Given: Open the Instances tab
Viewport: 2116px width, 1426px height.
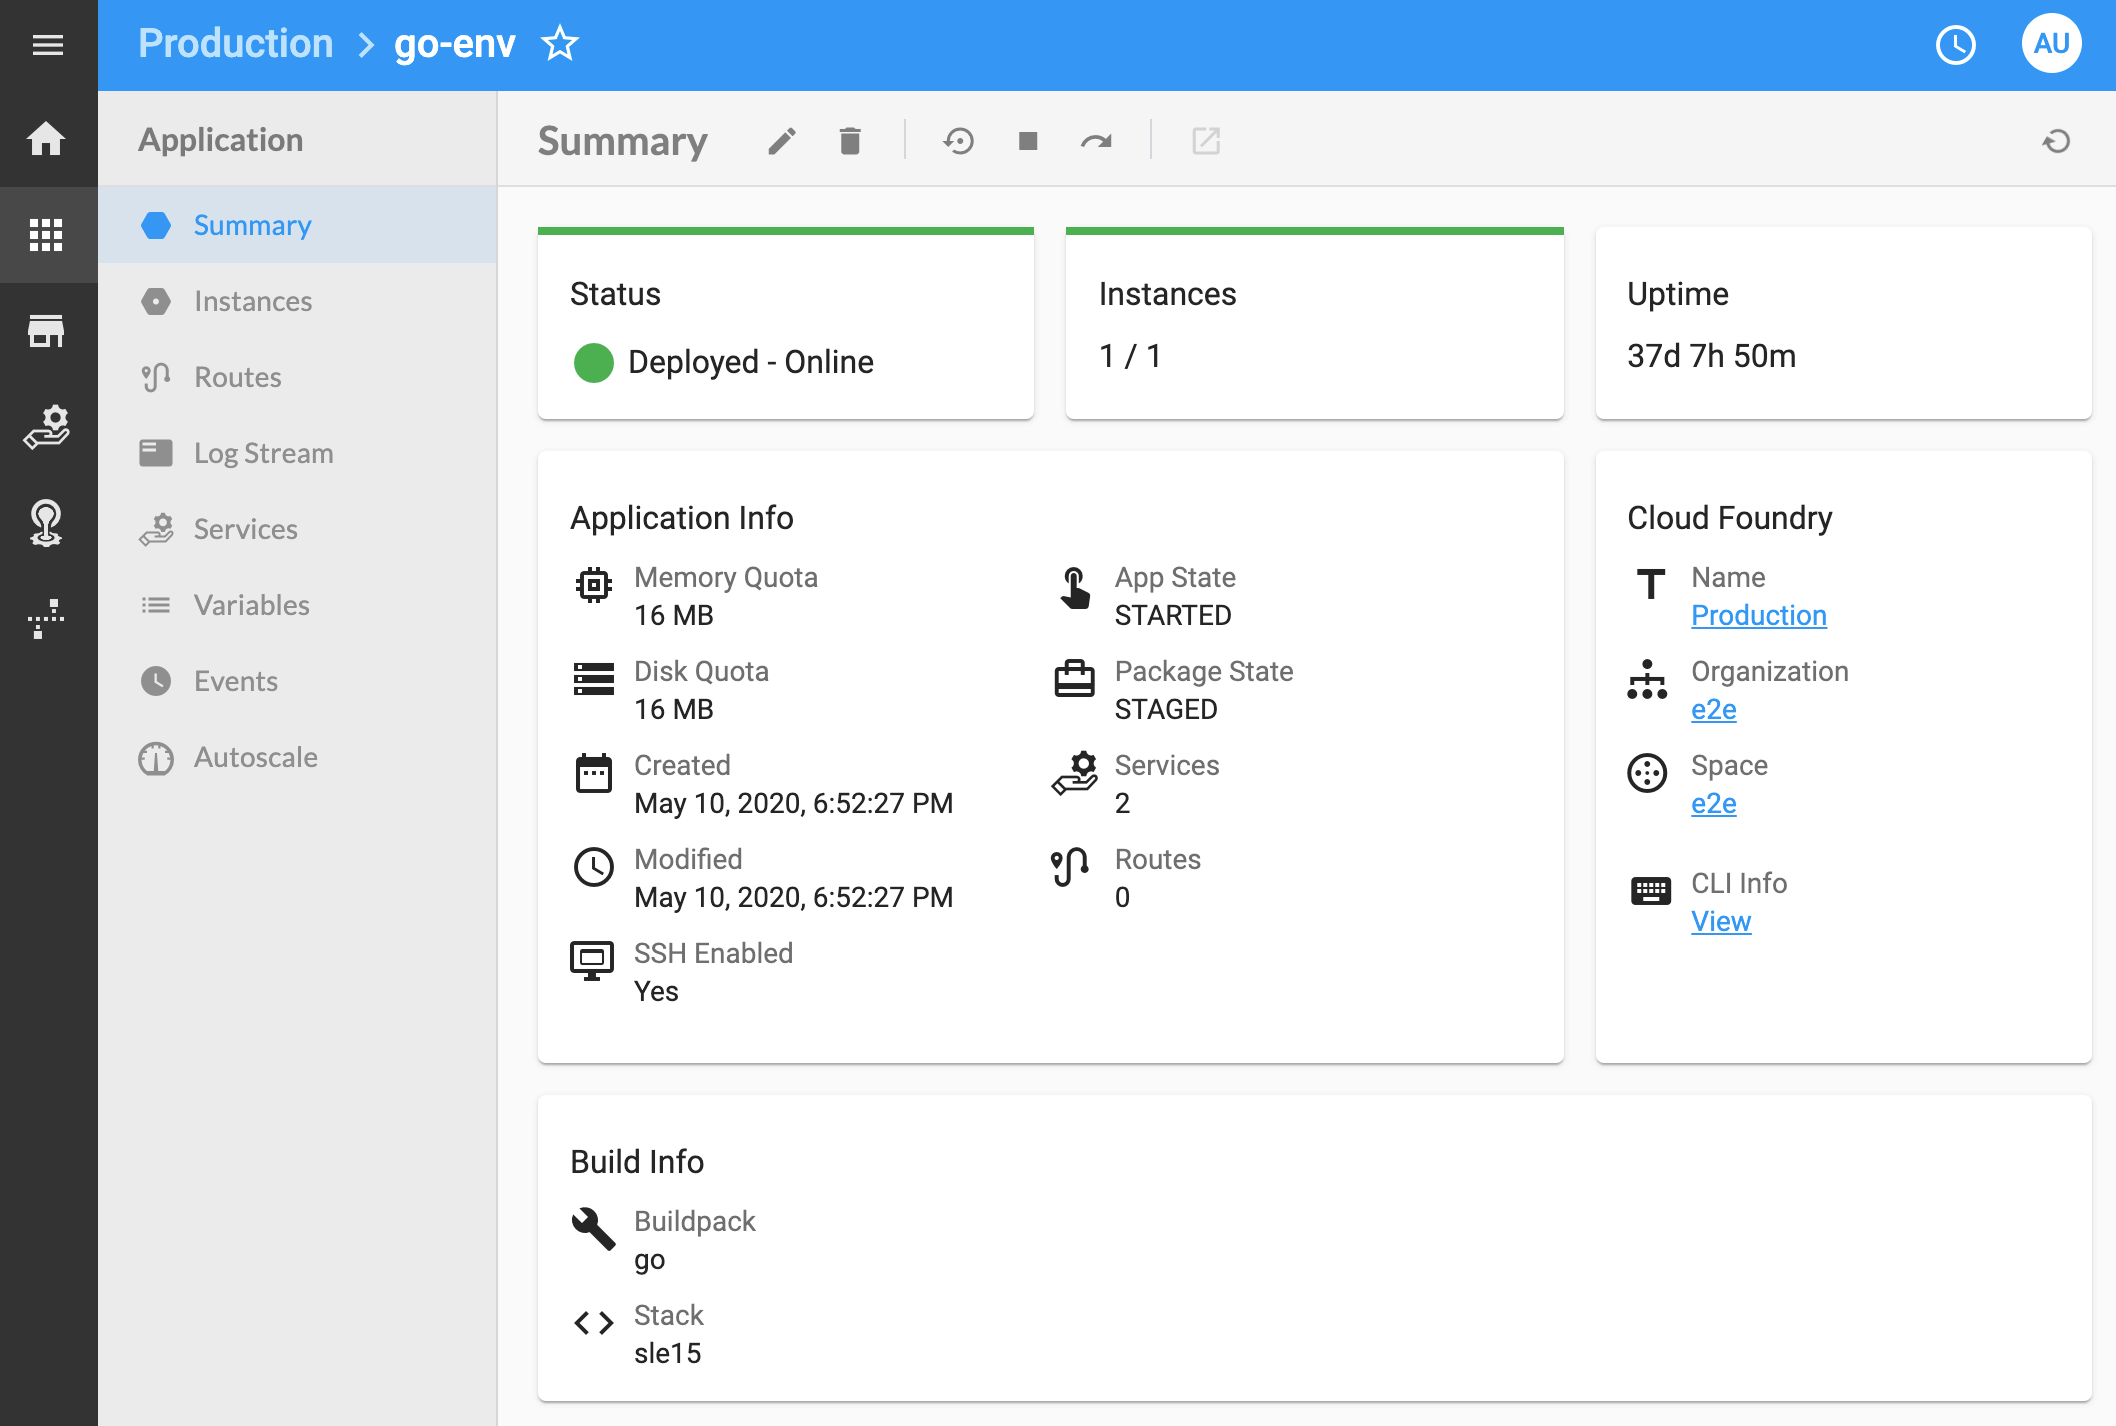Looking at the screenshot, I should point(252,301).
